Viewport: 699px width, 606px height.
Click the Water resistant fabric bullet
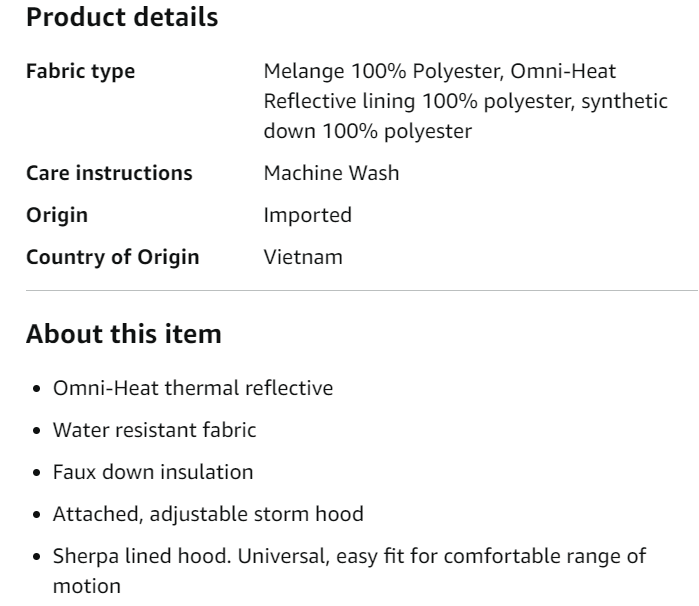pos(155,430)
